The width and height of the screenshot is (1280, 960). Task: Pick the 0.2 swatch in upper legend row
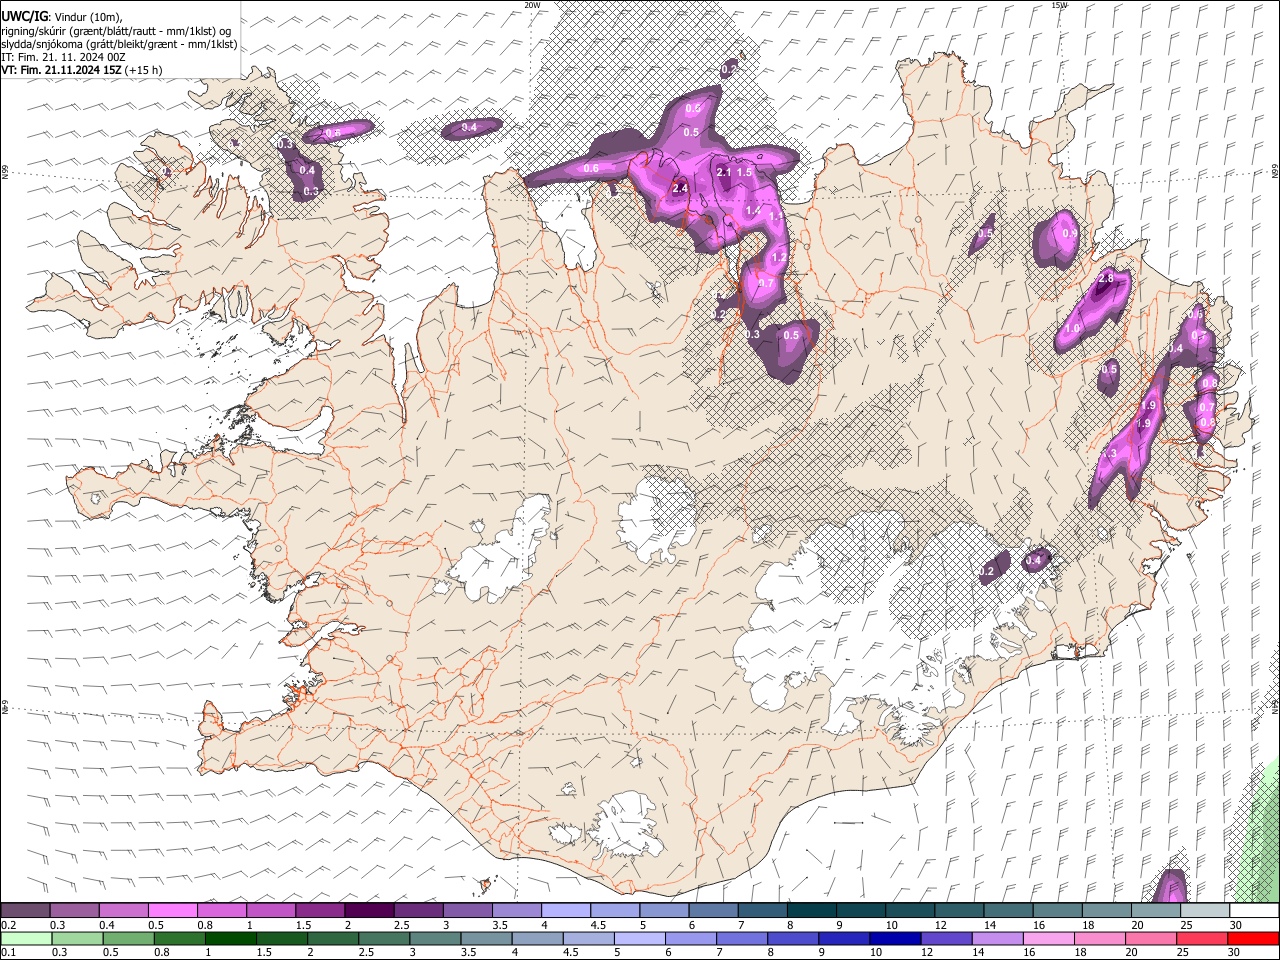click(26, 910)
